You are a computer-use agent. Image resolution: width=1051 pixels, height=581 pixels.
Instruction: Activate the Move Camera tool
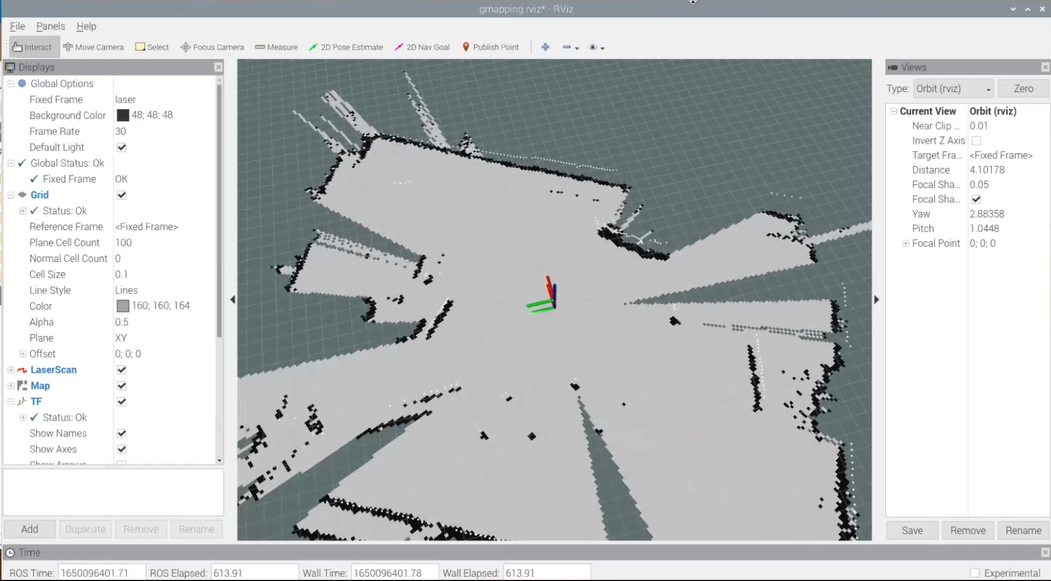(93, 47)
